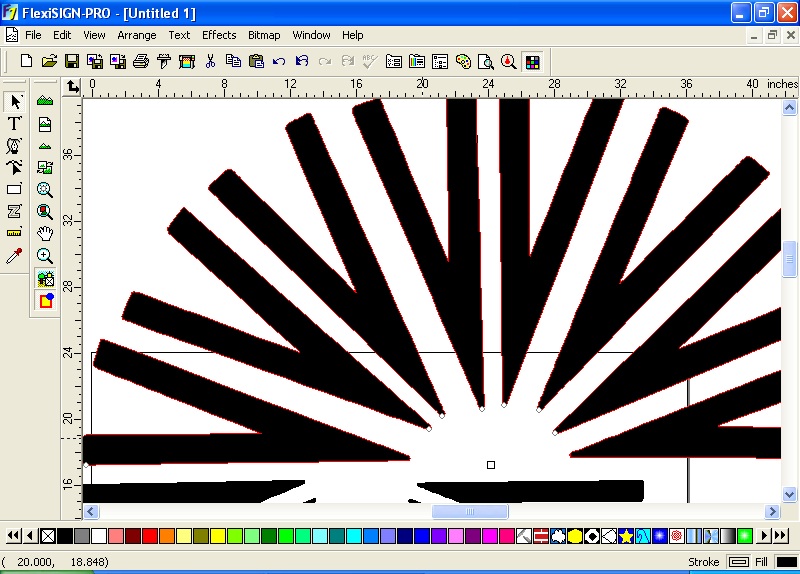Viewport: 800px width, 574px height.
Task: Select the Measure ruler tool
Action: point(14,233)
